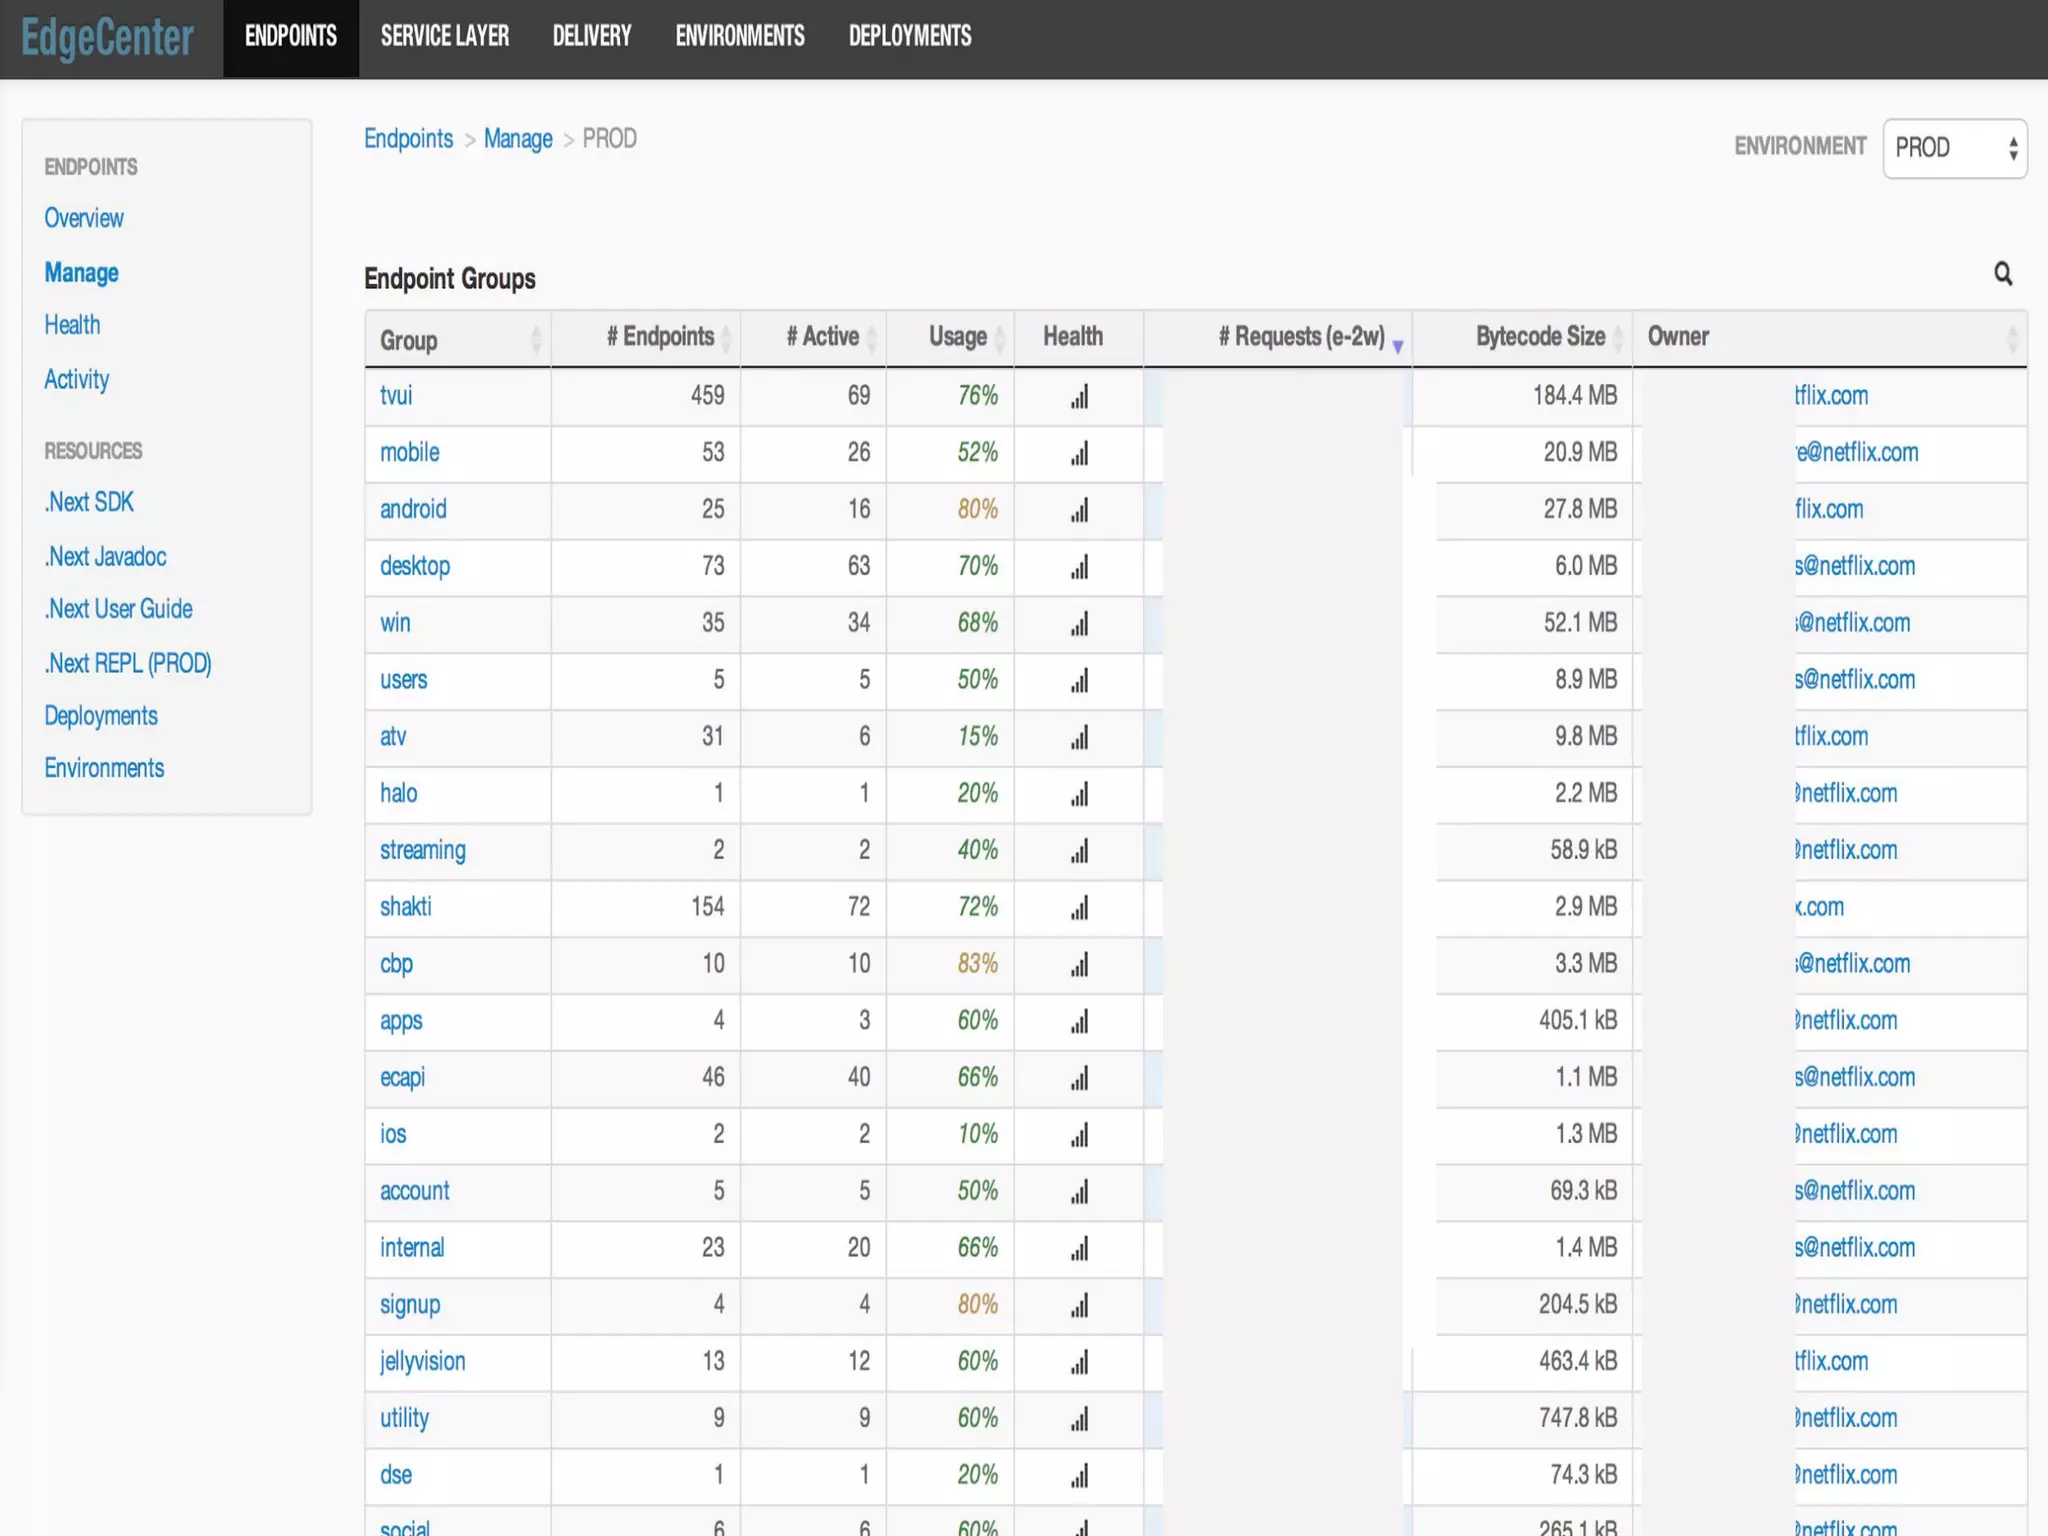
Task: Click the tvui row health bars icon
Action: coord(1079,397)
